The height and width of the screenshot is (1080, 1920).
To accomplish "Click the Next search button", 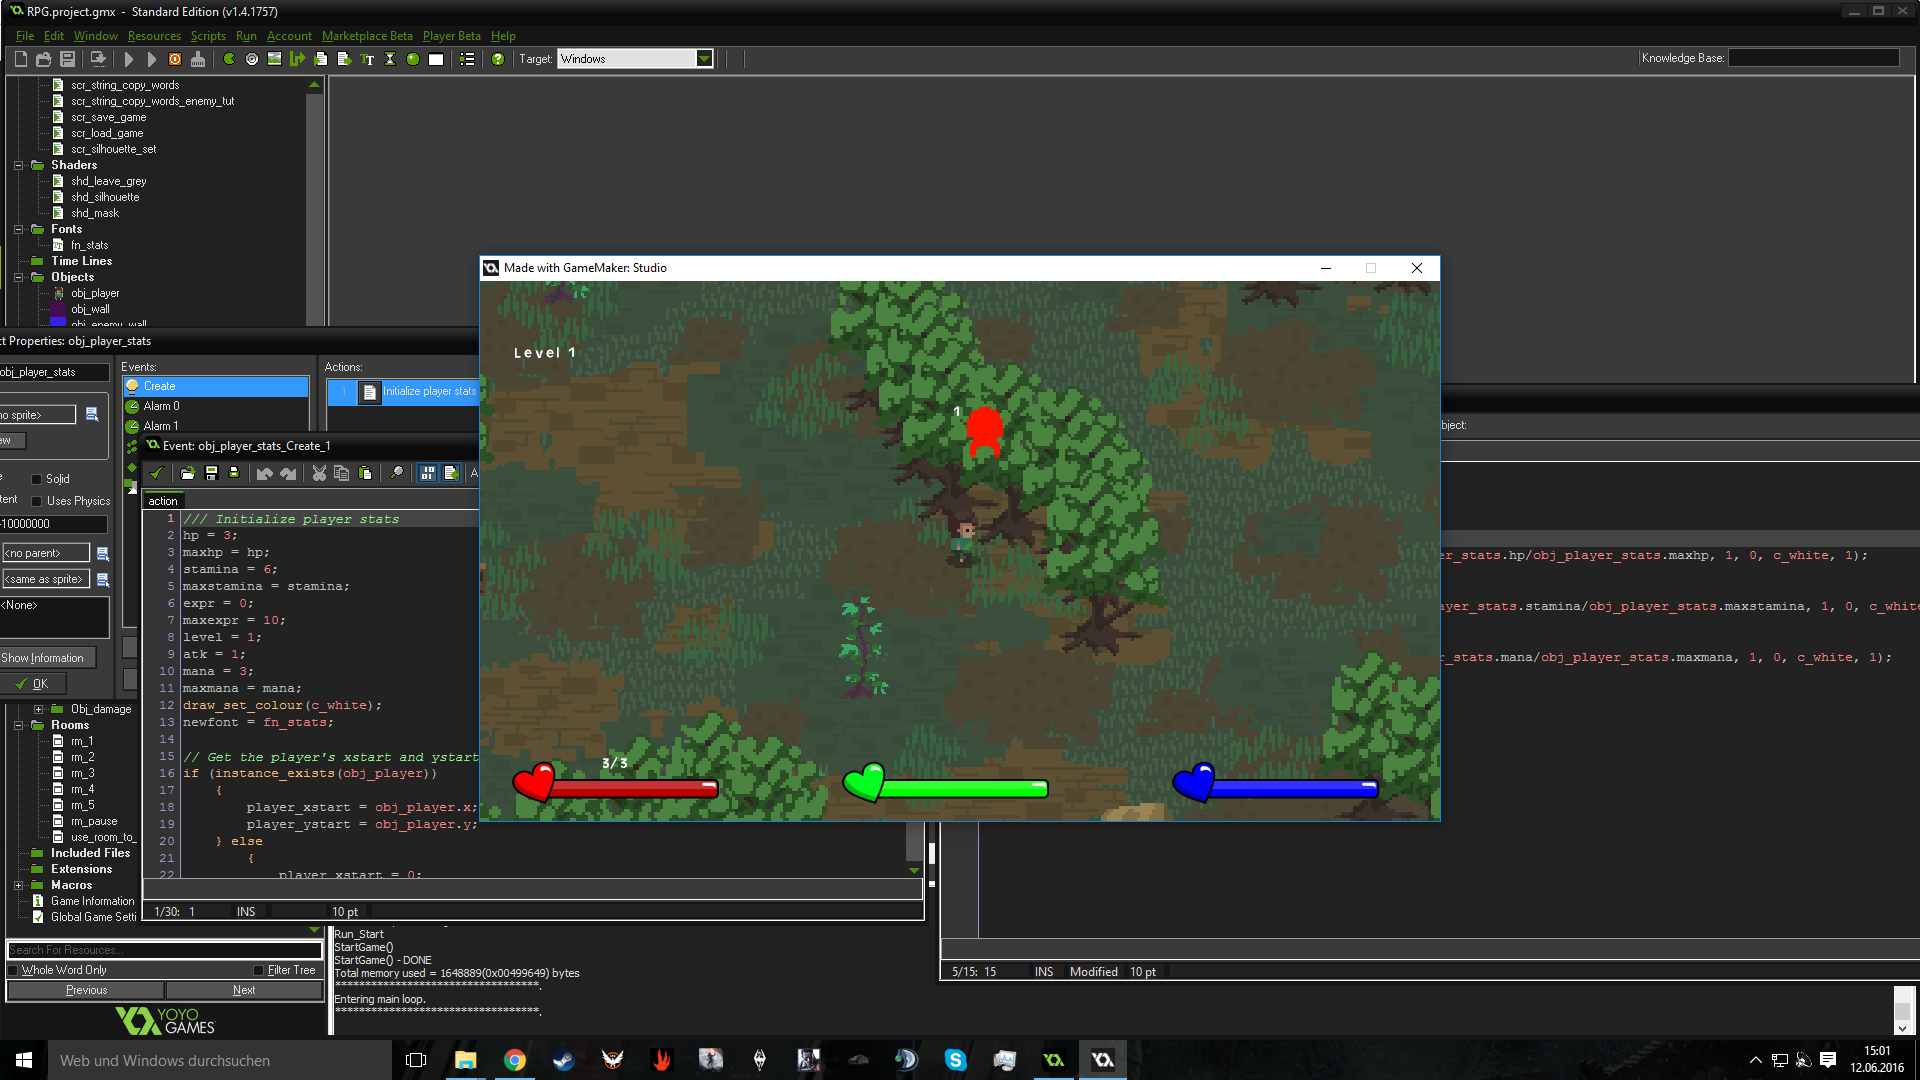I will (x=244, y=990).
